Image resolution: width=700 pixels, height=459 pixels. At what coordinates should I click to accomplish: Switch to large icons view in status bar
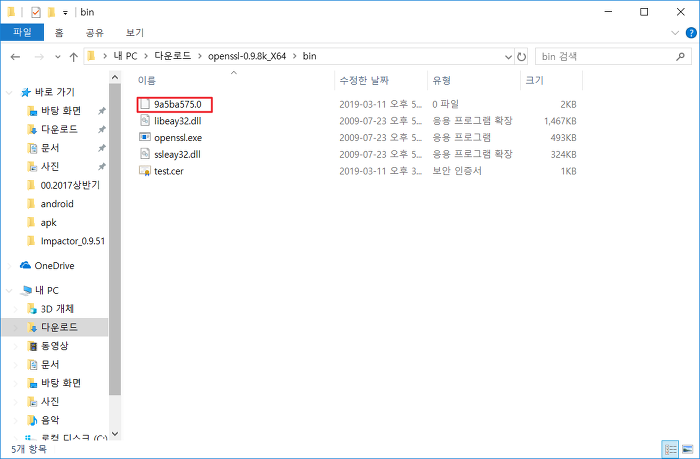(x=688, y=449)
